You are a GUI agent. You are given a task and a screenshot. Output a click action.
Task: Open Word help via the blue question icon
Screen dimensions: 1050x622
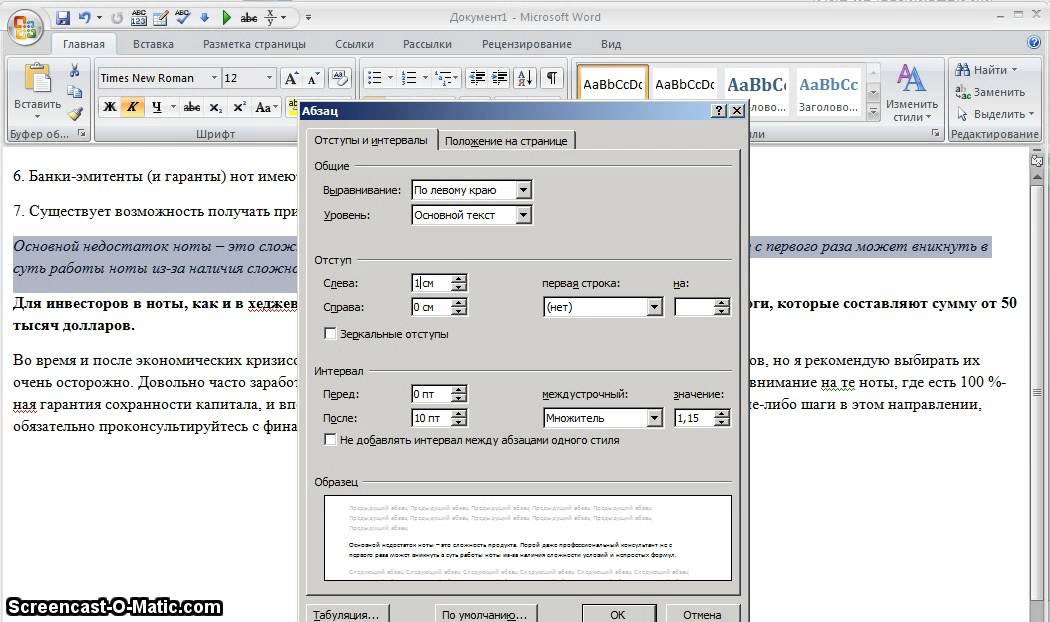(x=1033, y=42)
